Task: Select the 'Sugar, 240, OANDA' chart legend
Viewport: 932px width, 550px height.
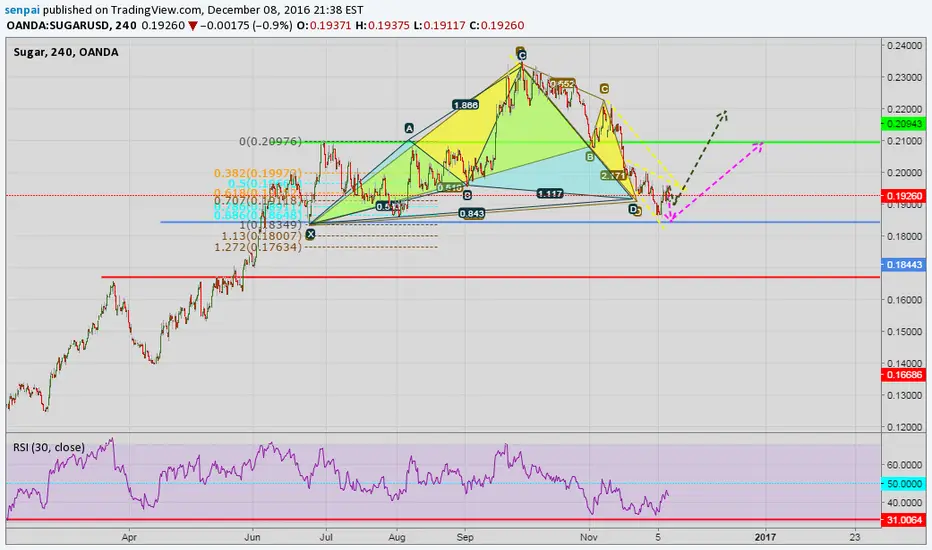Action: 66,52
